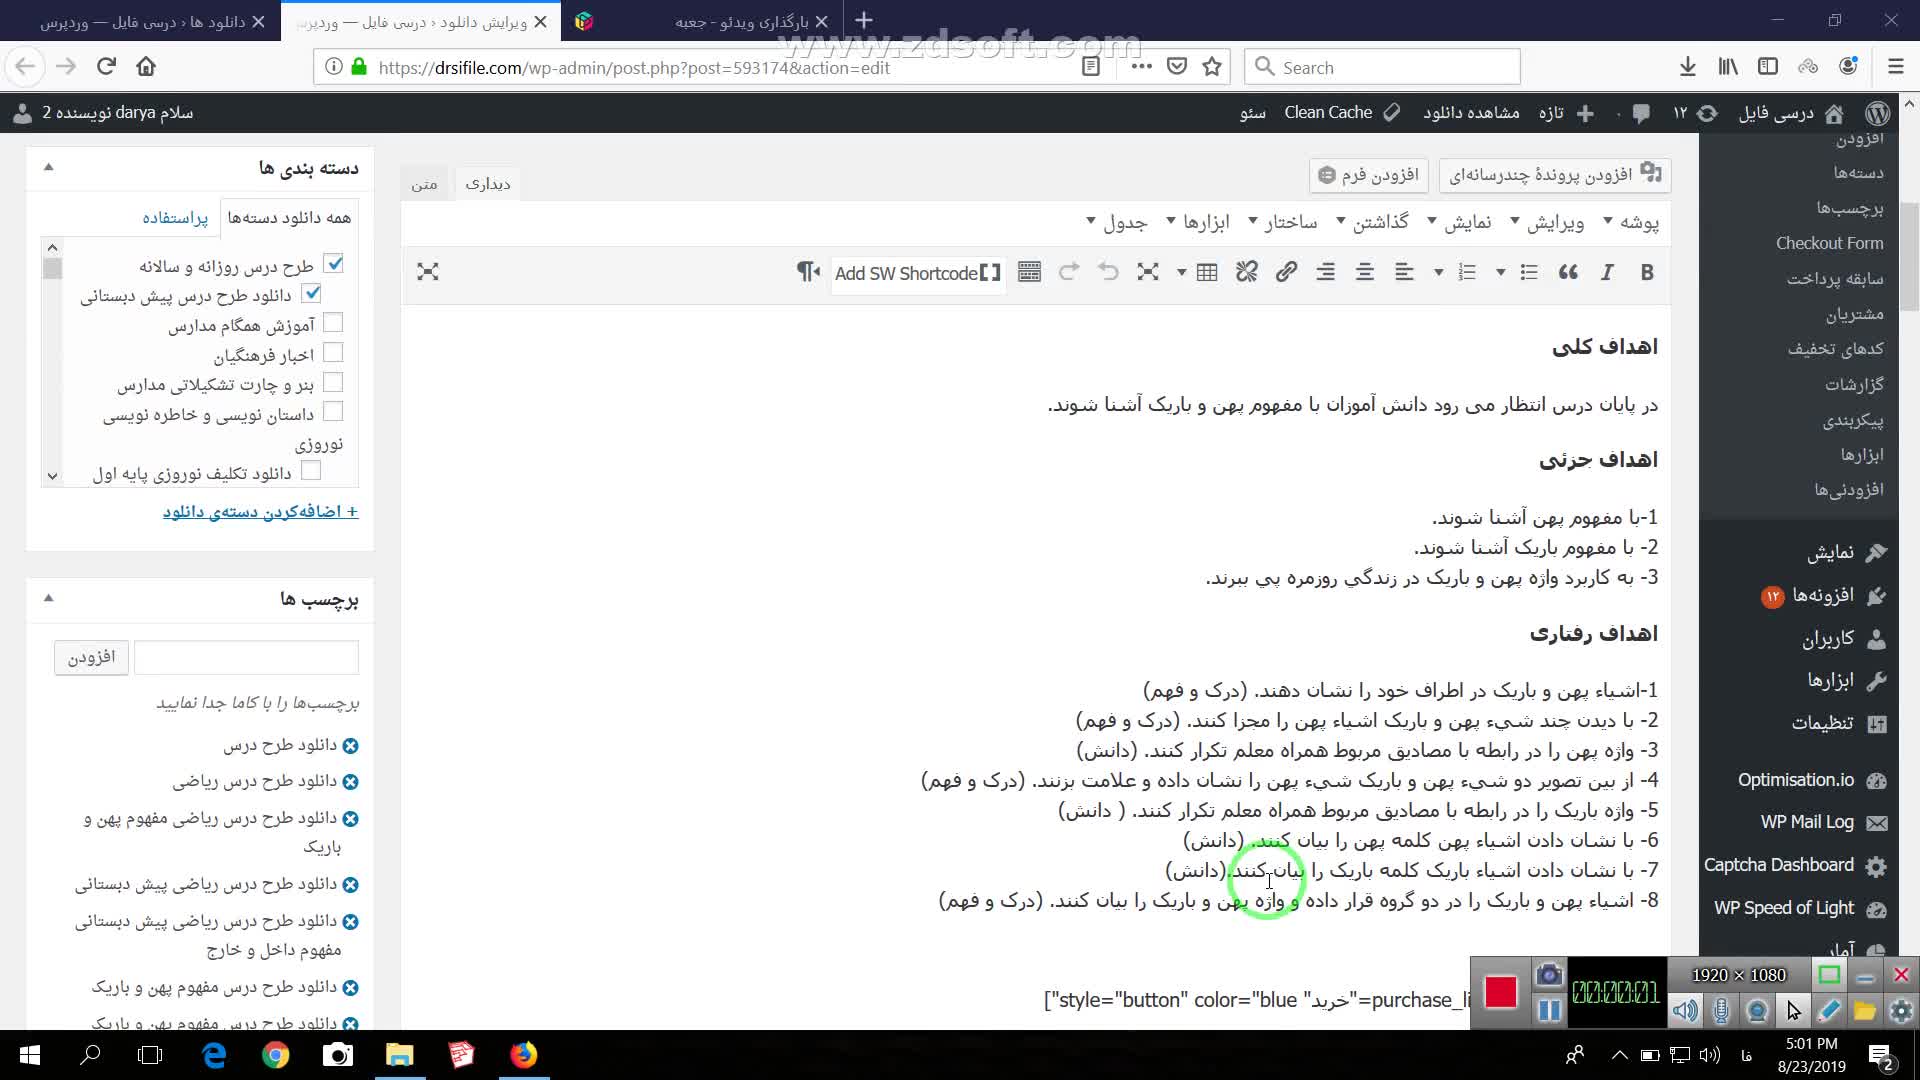The width and height of the screenshot is (1920, 1080).
Task: Click the اضافه‌کردن دسته‌ی دانلود link
Action: (x=260, y=511)
